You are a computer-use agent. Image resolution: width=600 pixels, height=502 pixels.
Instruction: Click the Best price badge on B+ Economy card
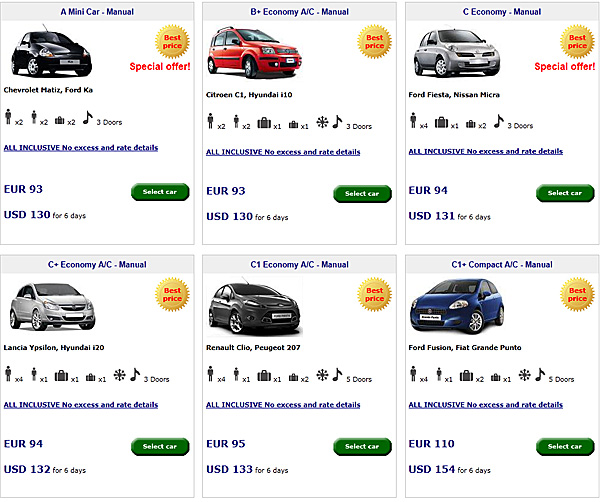coord(374,41)
